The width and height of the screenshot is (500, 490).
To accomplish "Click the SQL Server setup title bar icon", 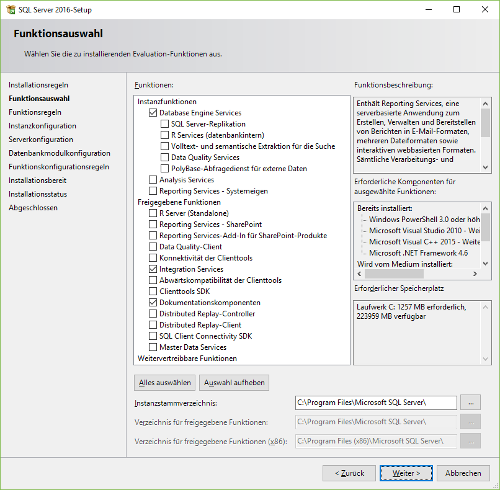I will [10, 9].
